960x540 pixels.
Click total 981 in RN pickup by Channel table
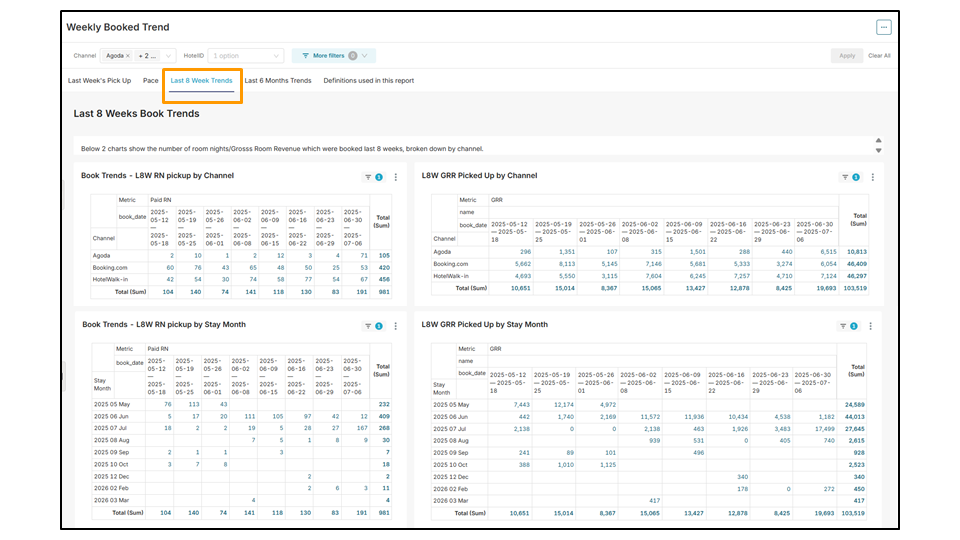384,292
